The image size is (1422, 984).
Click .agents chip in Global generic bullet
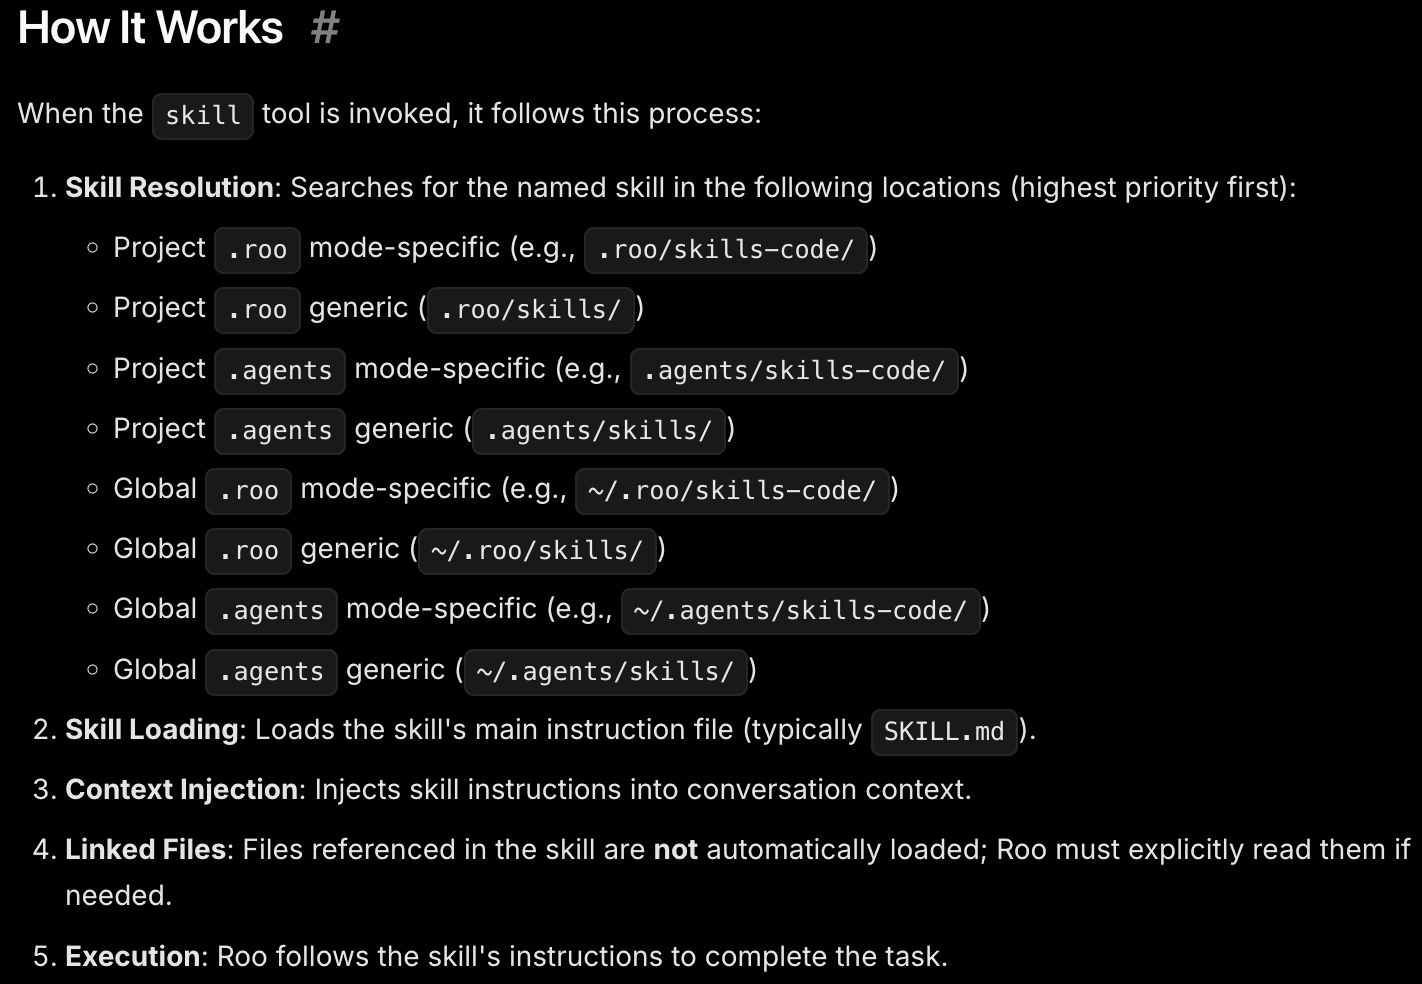click(271, 671)
